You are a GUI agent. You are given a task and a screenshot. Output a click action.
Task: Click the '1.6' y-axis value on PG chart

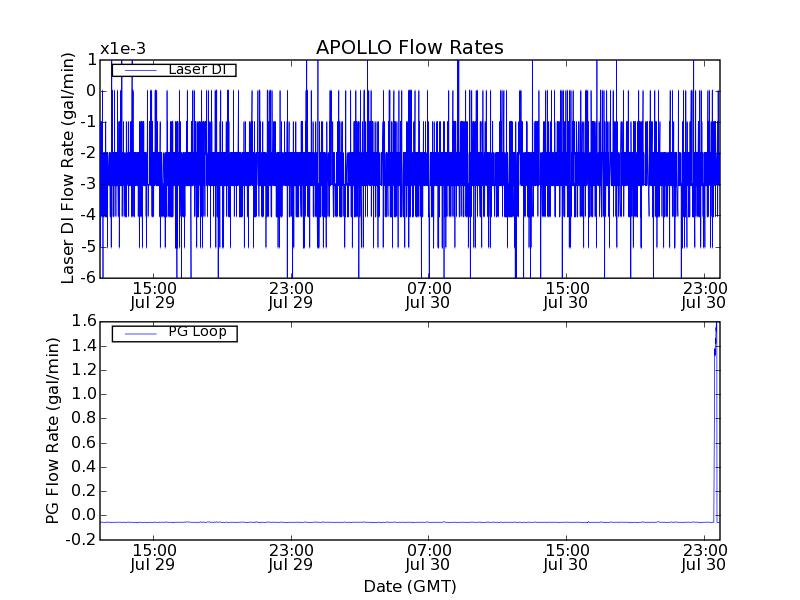[x=84, y=321]
